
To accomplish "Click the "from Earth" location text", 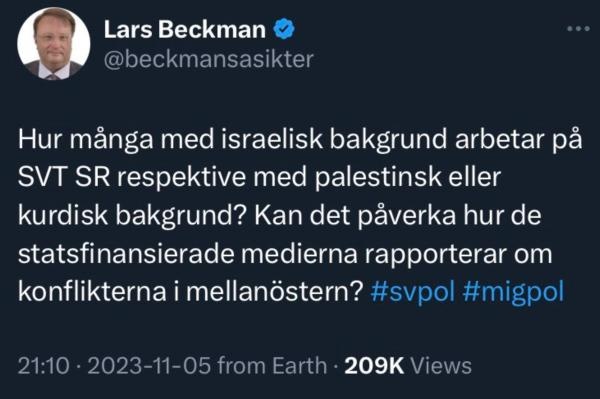I will [x=272, y=366].
